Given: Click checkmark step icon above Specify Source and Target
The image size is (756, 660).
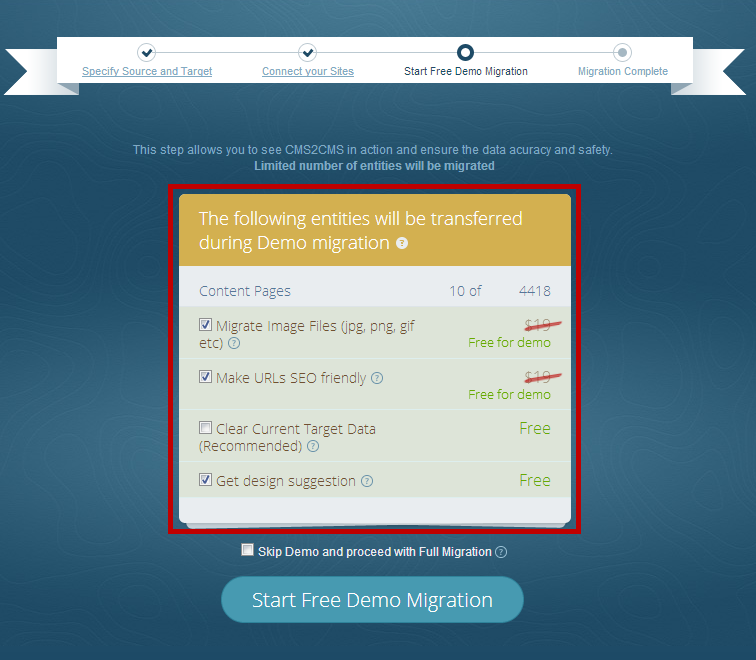Looking at the screenshot, I should point(147,52).
